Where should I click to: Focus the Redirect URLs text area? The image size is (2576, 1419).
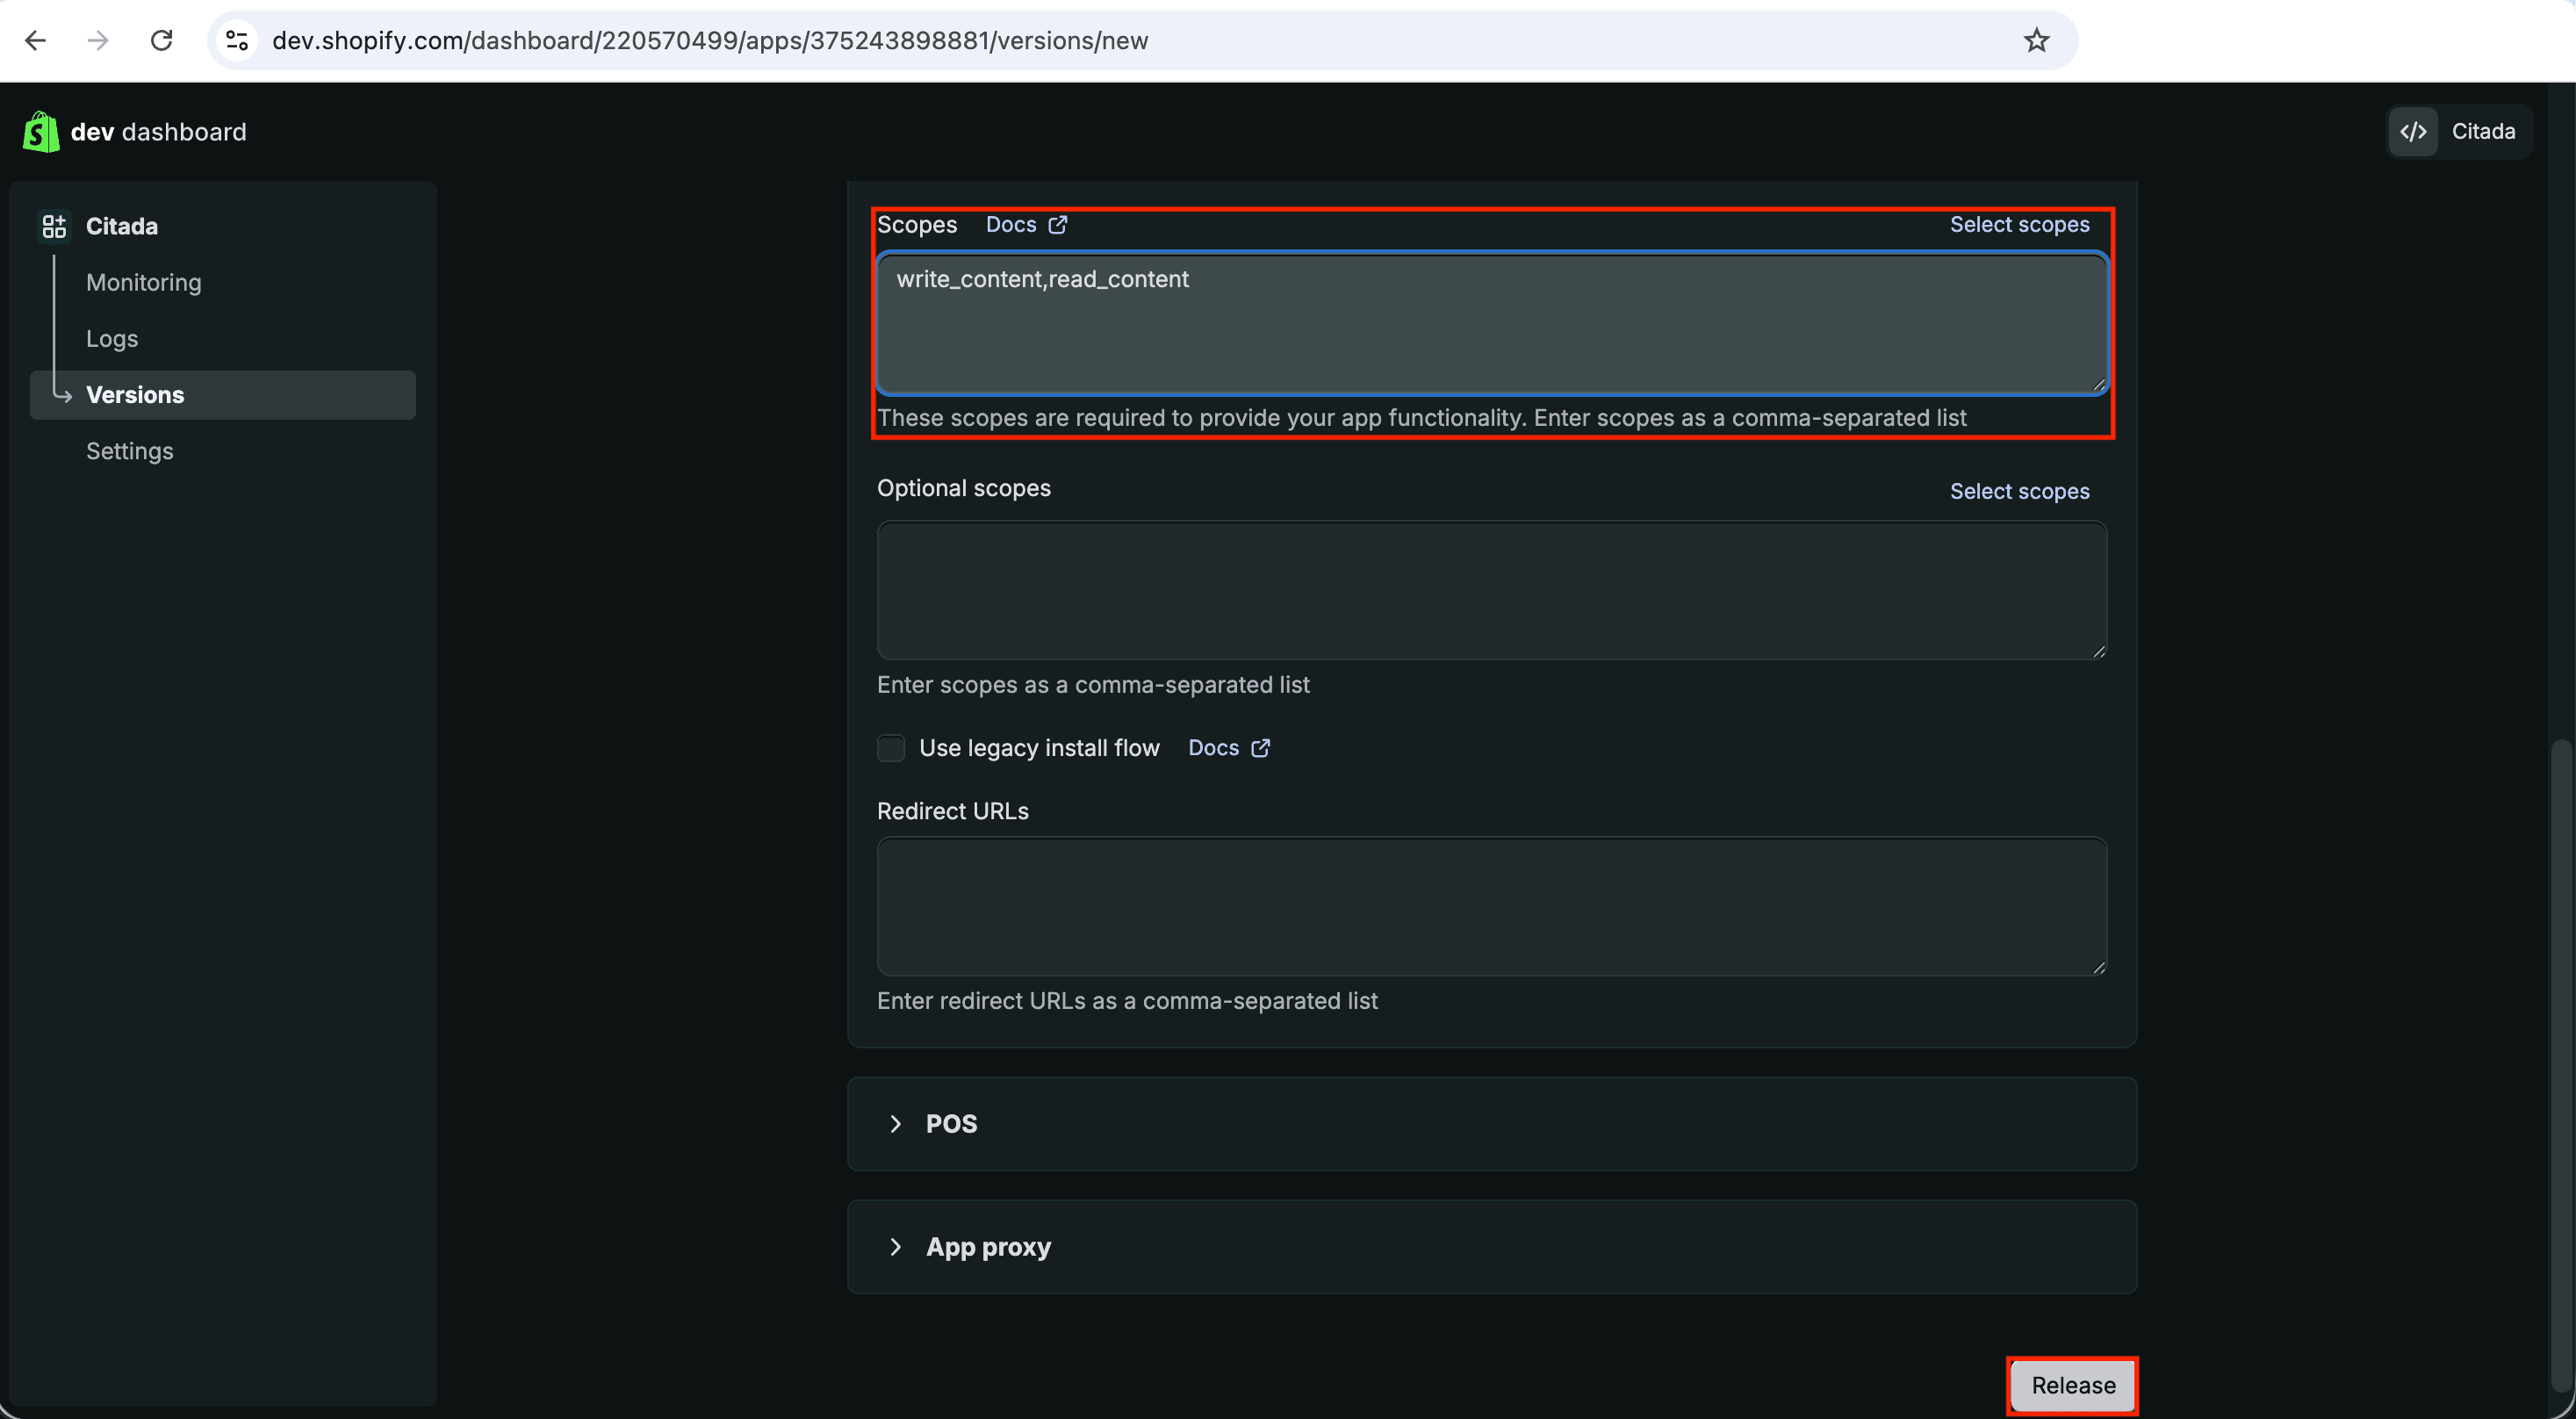click(x=1491, y=906)
